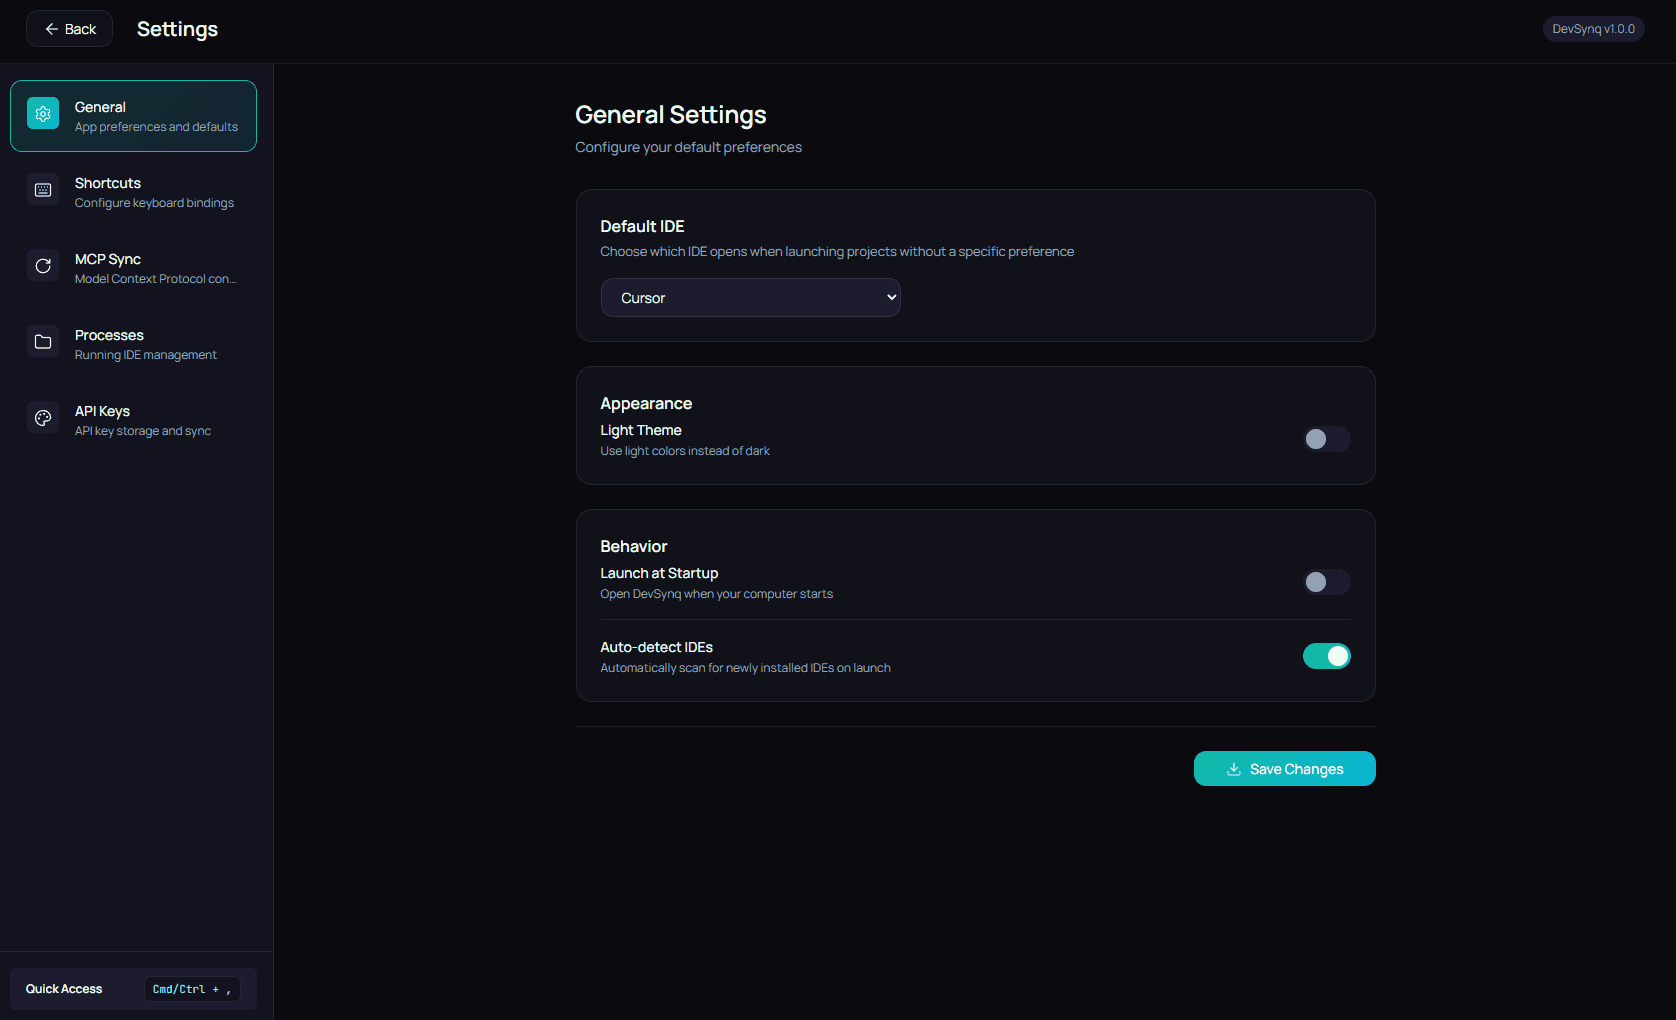
Task: Click the DevSynq v1.0.0 version badge
Action: 1592,28
